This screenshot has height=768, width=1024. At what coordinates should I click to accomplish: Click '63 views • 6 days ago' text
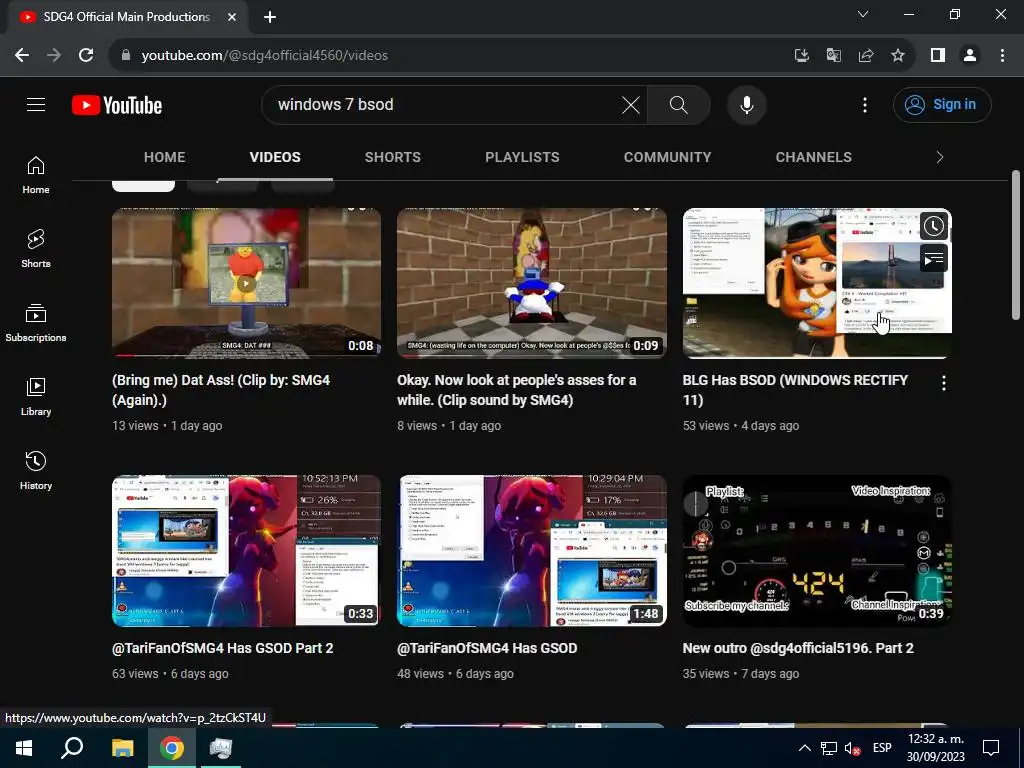170,674
